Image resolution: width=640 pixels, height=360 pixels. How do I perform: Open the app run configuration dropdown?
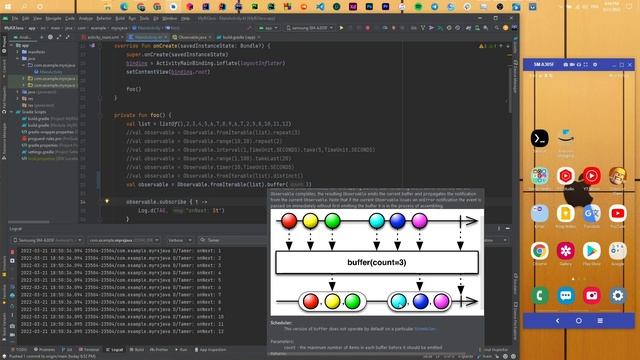[x=269, y=28]
